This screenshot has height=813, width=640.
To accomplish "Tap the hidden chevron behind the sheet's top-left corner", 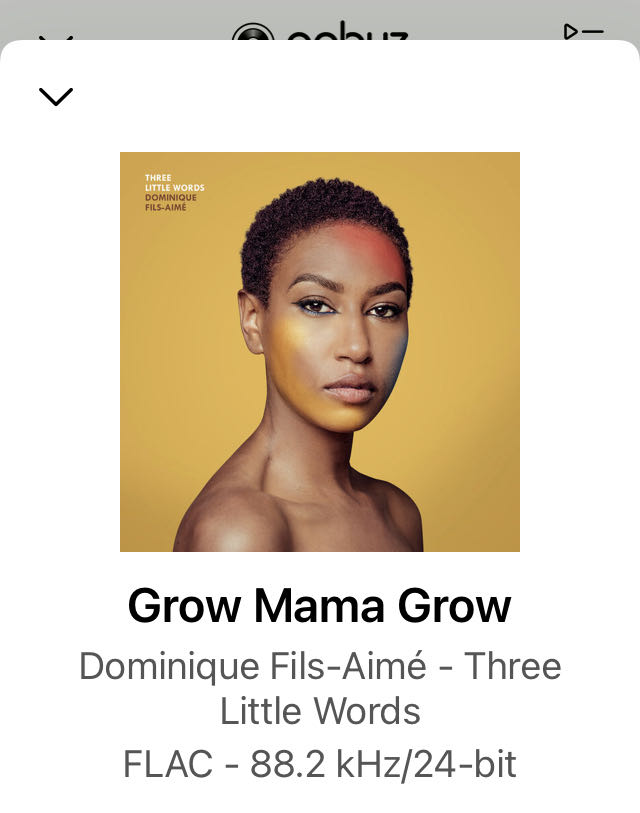I will point(56,38).
